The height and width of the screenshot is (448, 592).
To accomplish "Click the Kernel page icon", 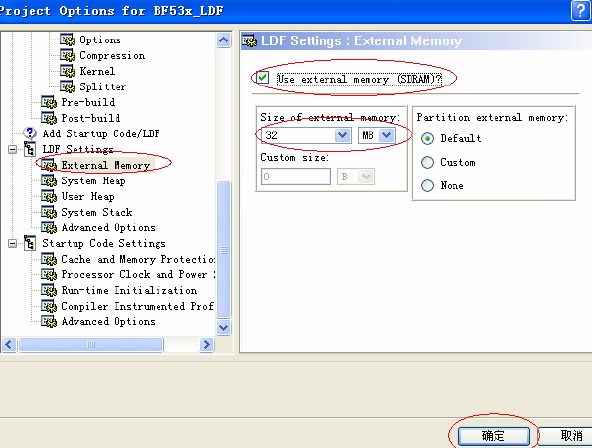I will click(67, 71).
